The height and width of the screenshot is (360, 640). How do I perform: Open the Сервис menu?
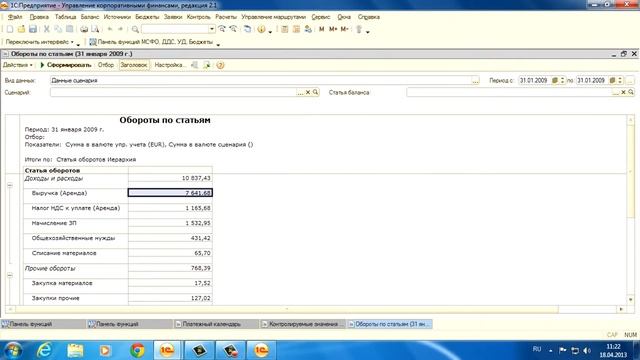click(321, 17)
